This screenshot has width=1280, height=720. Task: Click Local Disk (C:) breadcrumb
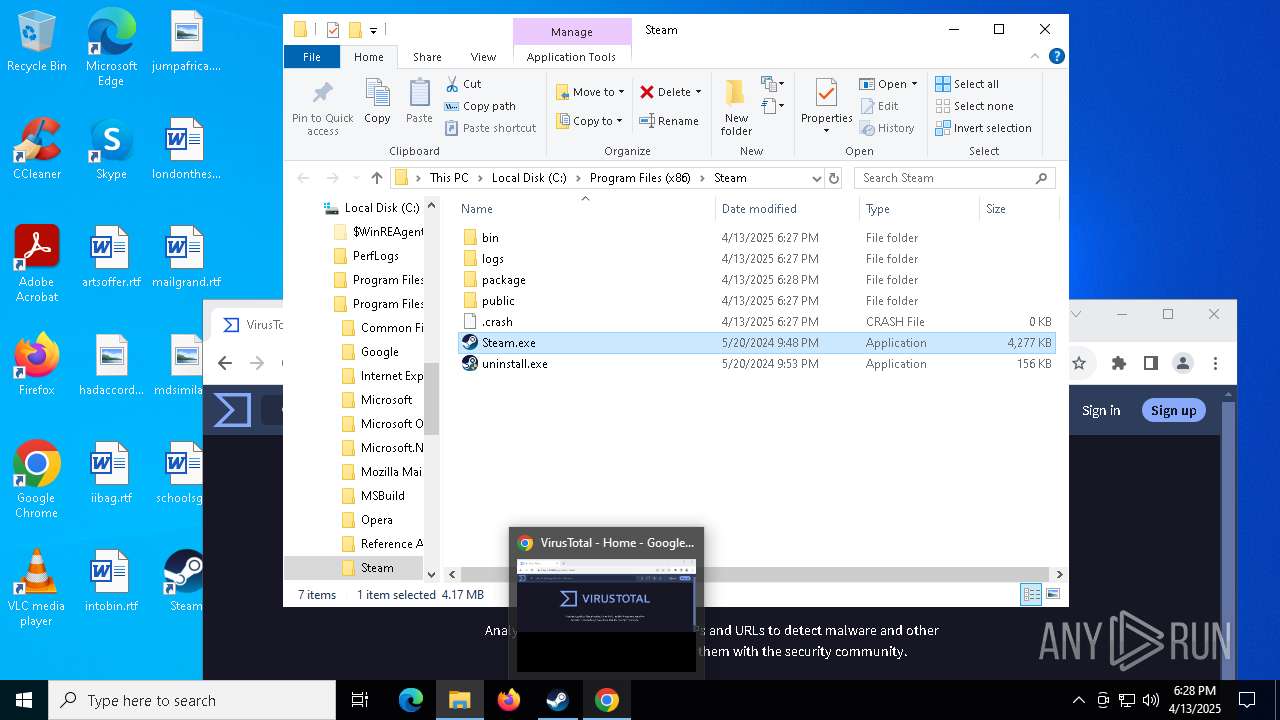(529, 178)
